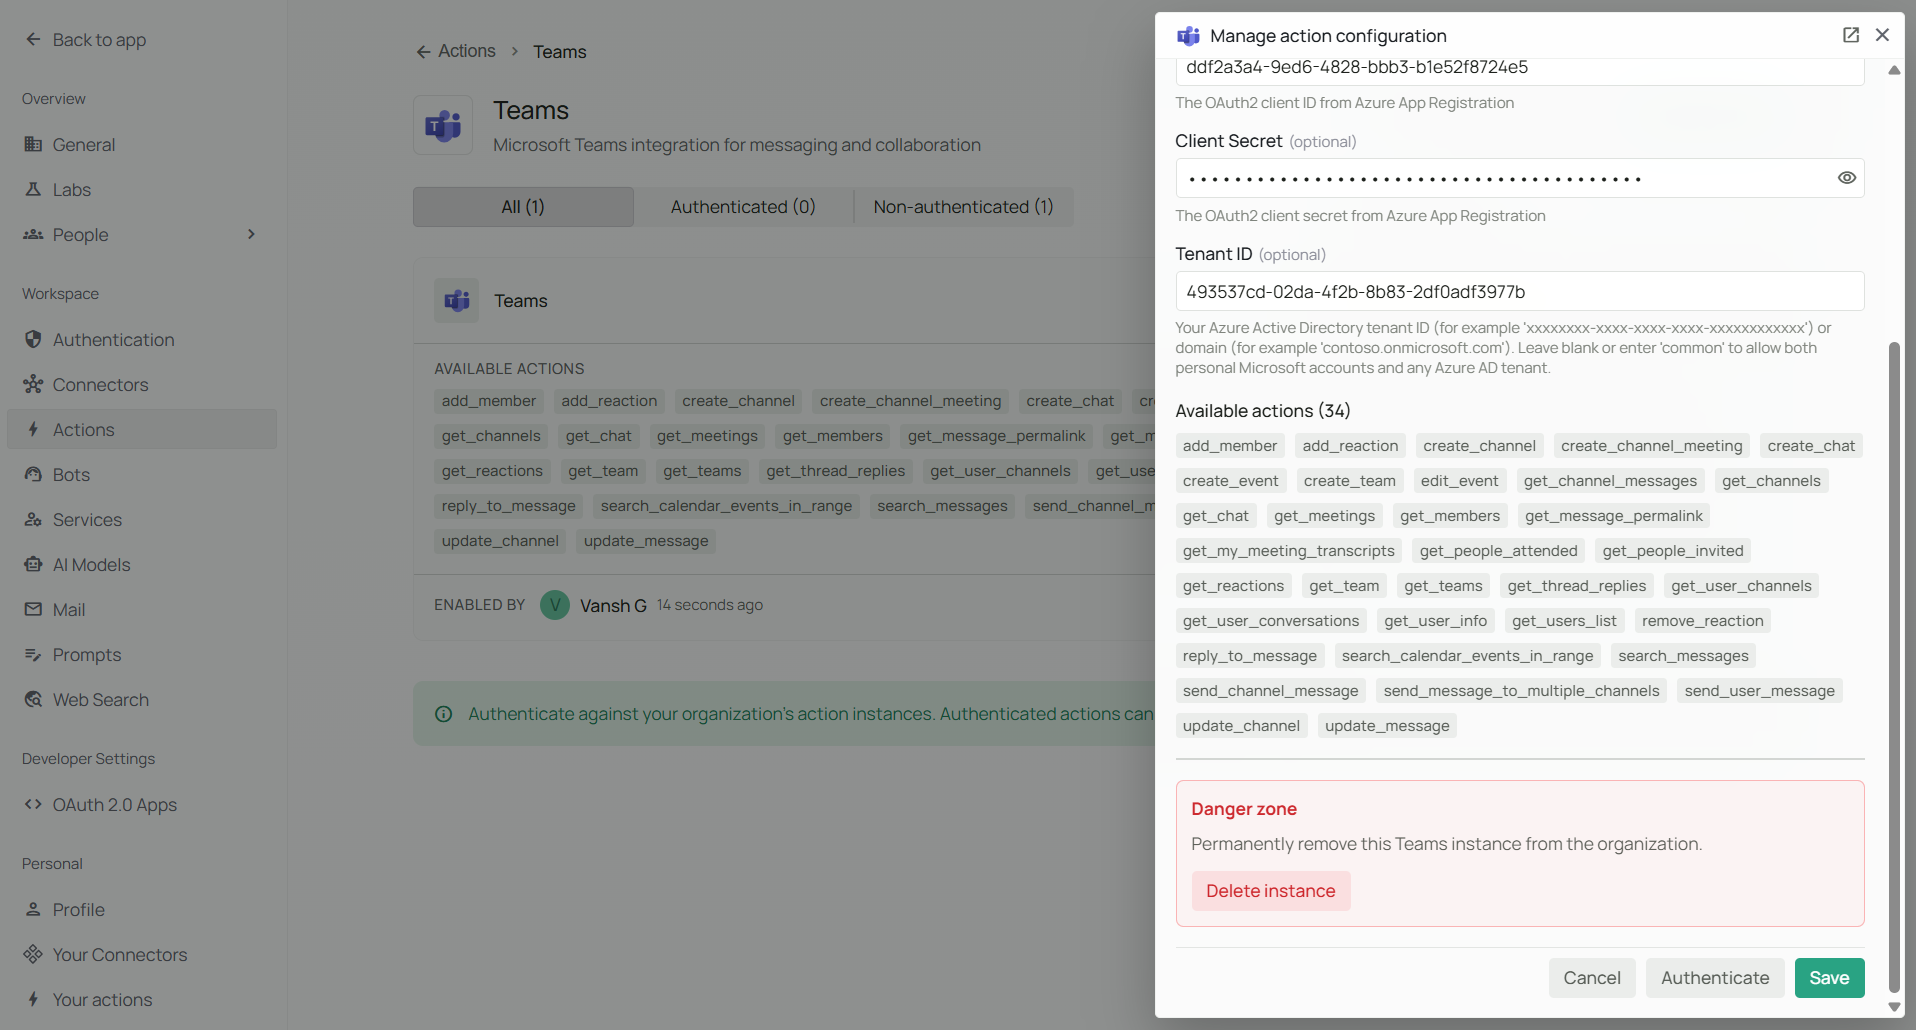Select the Connectors sidebar icon
The height and width of the screenshot is (1030, 1916).
(35, 384)
